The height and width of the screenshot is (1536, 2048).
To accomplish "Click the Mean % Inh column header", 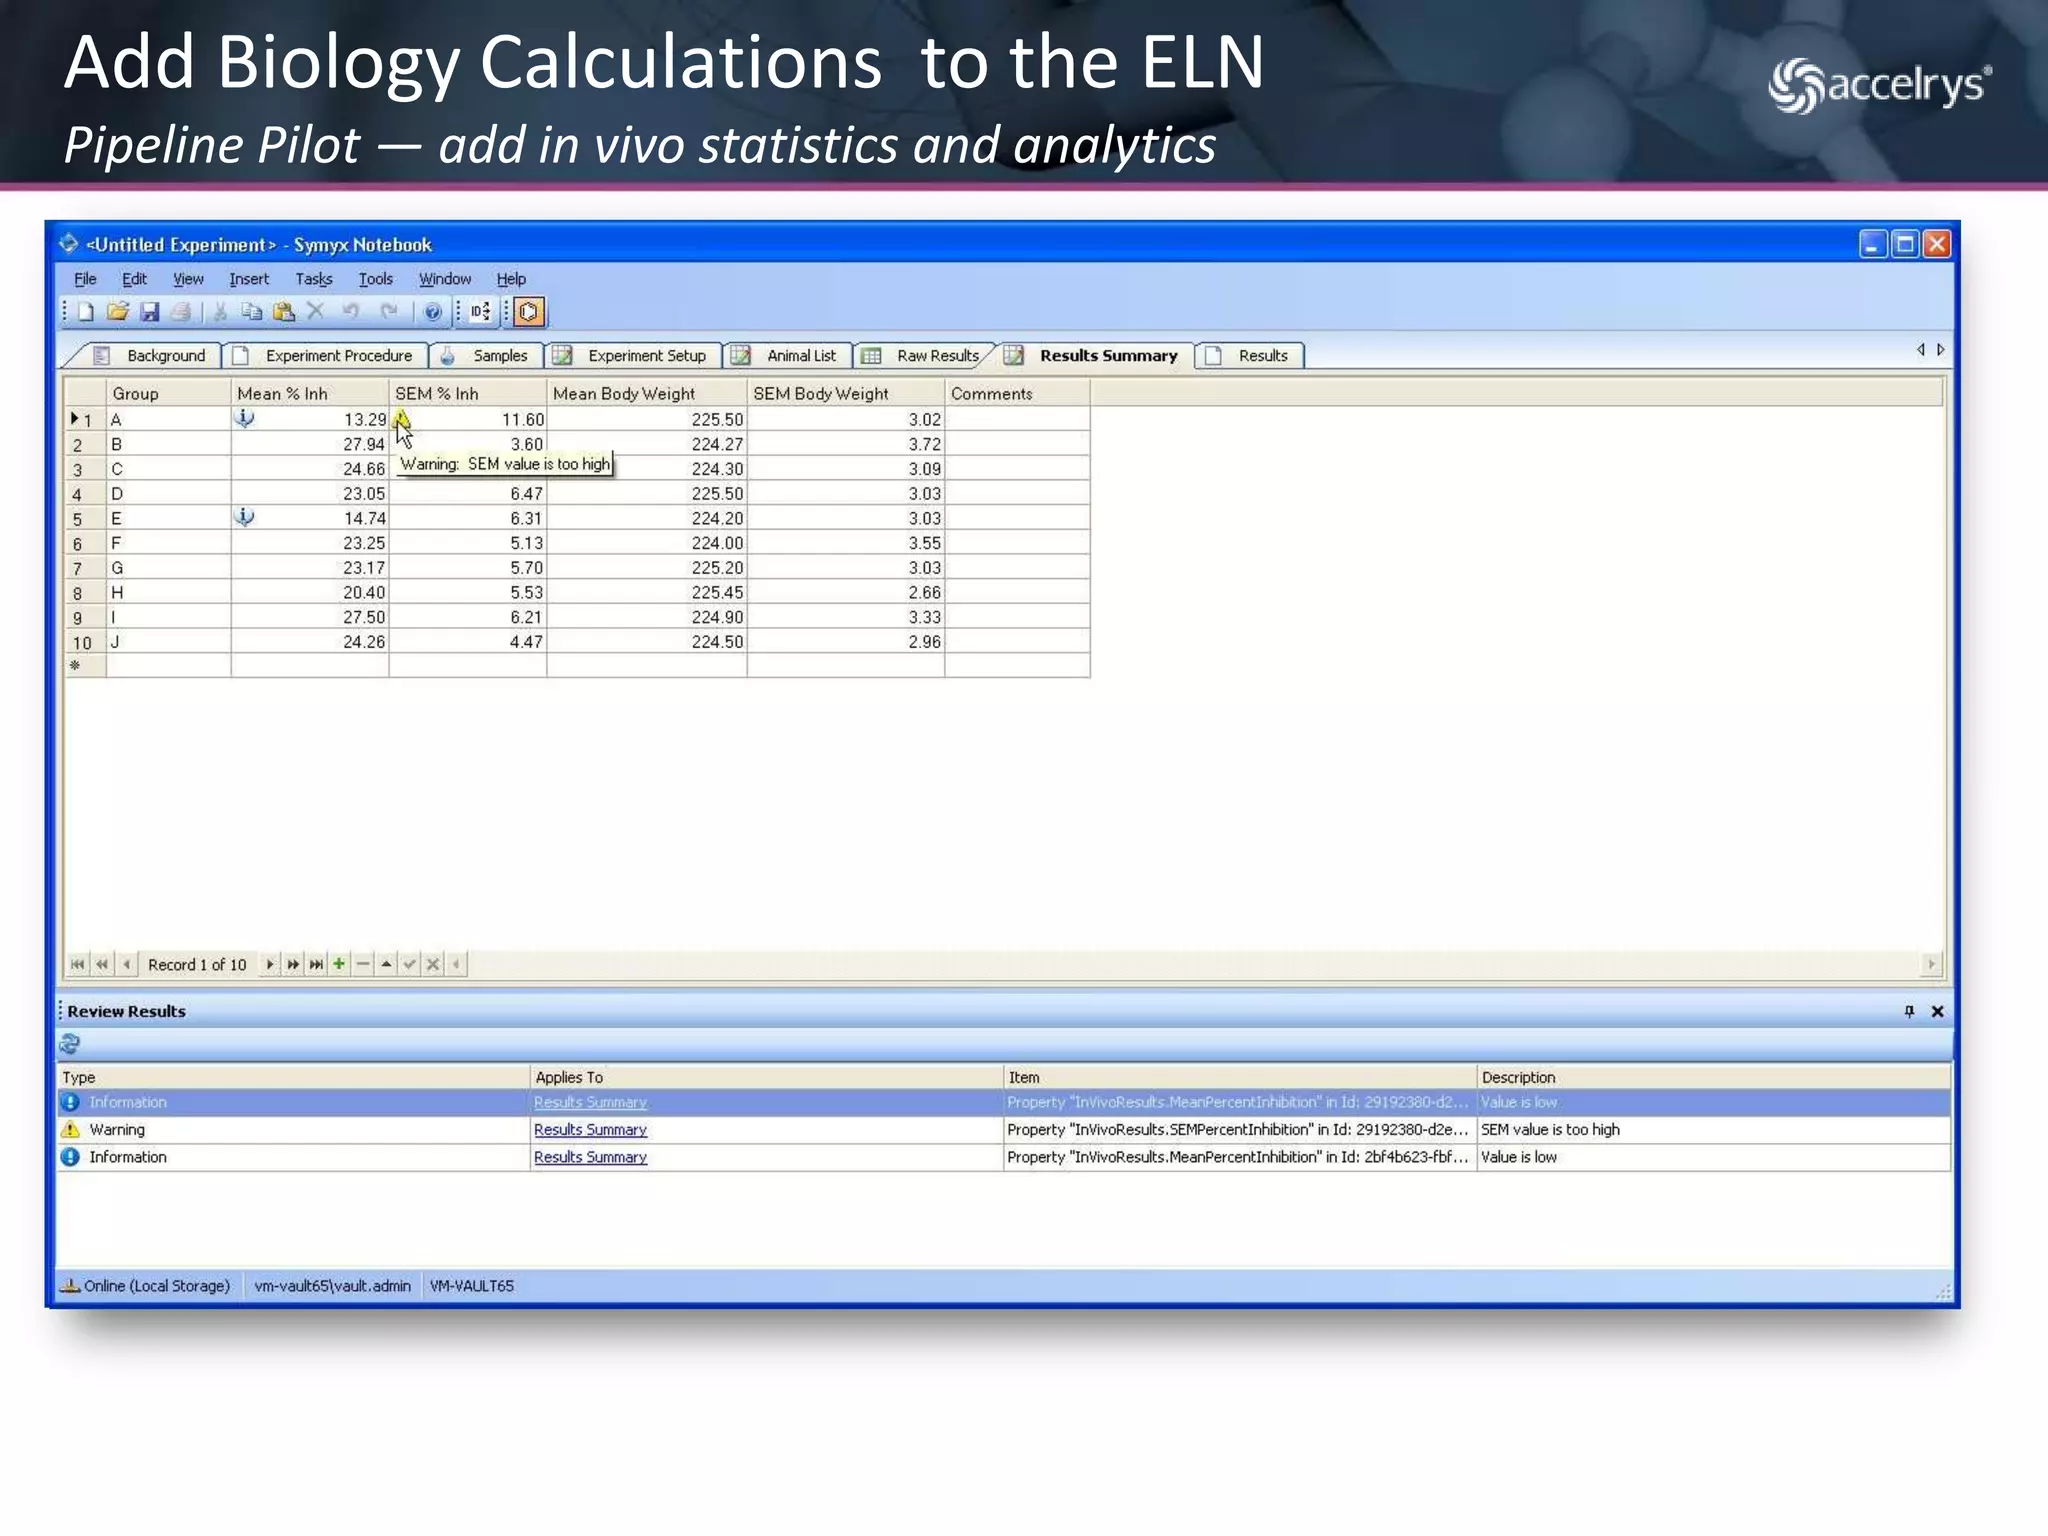I will pyautogui.click(x=310, y=393).
